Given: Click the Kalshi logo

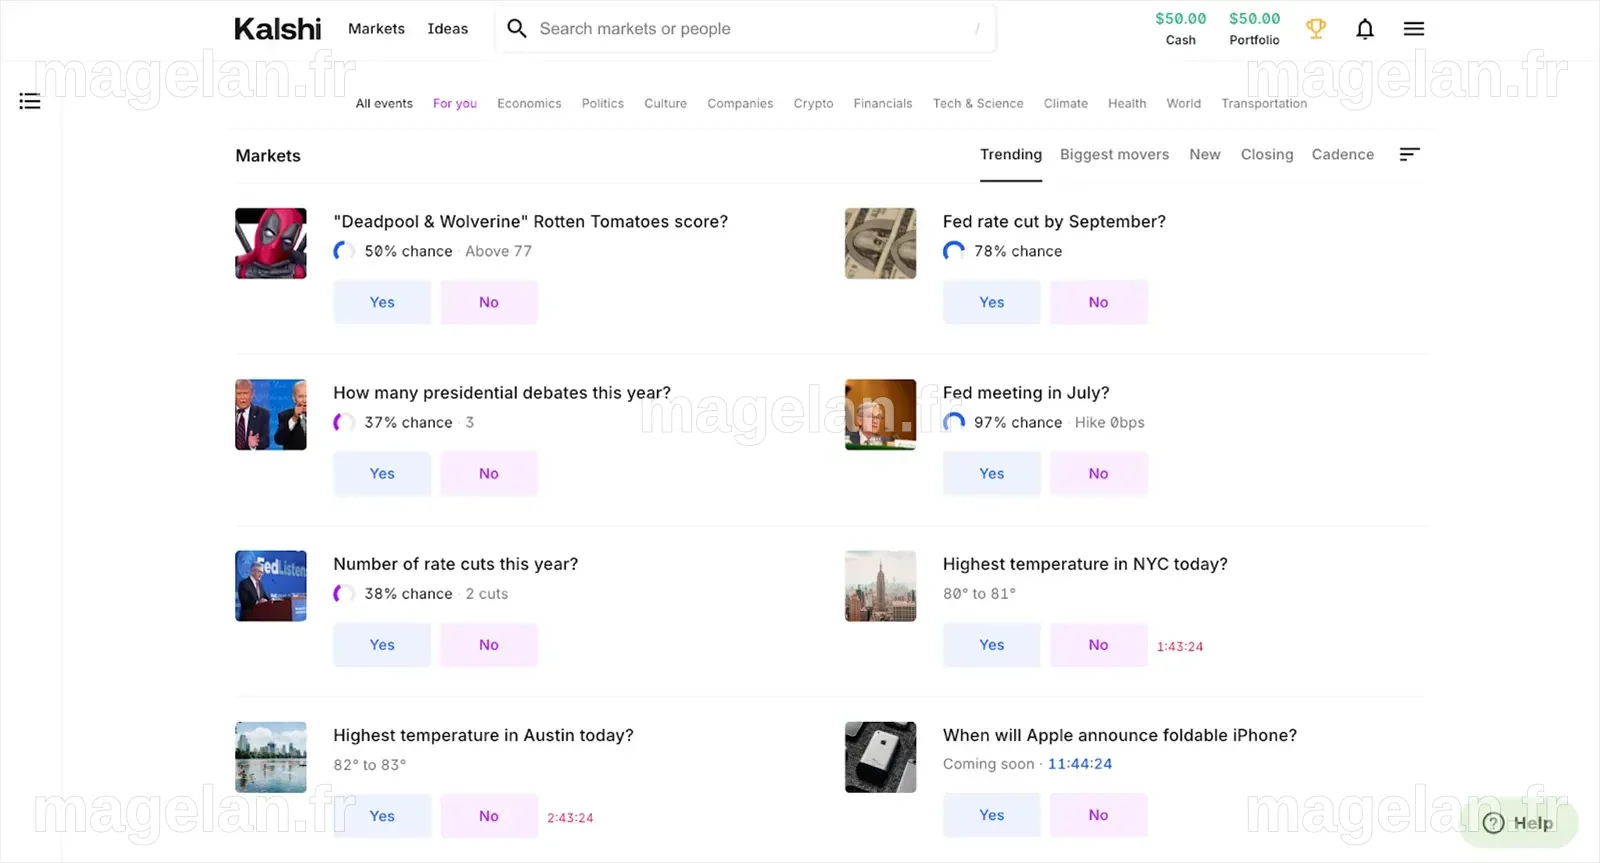Looking at the screenshot, I should [x=278, y=29].
